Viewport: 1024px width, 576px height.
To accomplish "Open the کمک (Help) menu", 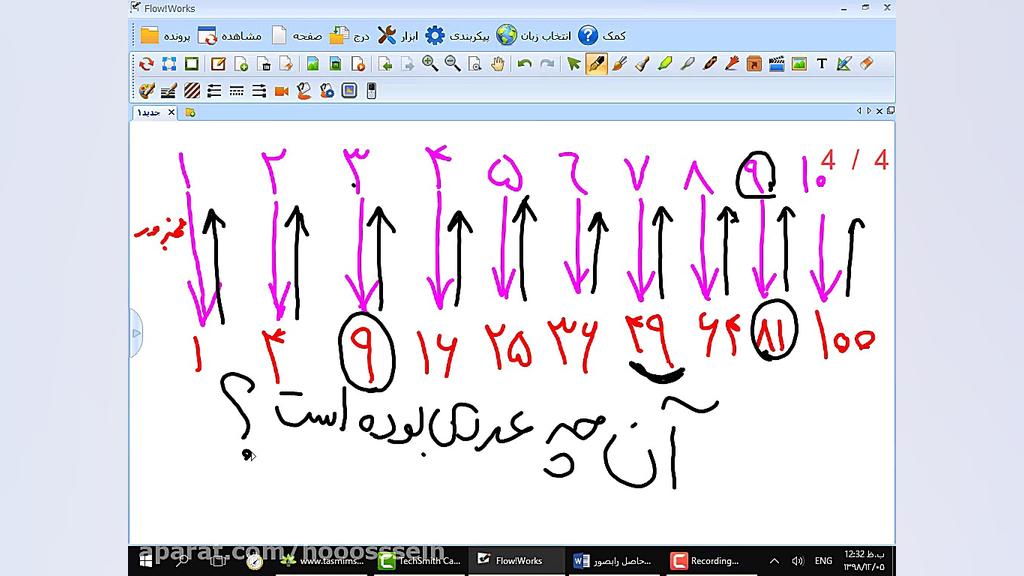I will coord(602,36).
